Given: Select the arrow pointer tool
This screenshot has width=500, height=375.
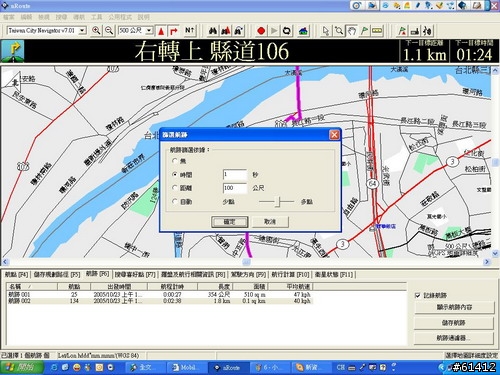Looking at the screenshot, I should point(326,31).
